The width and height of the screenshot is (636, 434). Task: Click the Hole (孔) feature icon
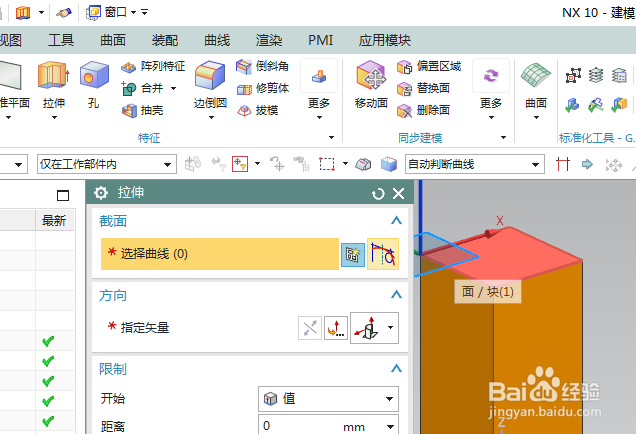pyautogui.click(x=94, y=76)
